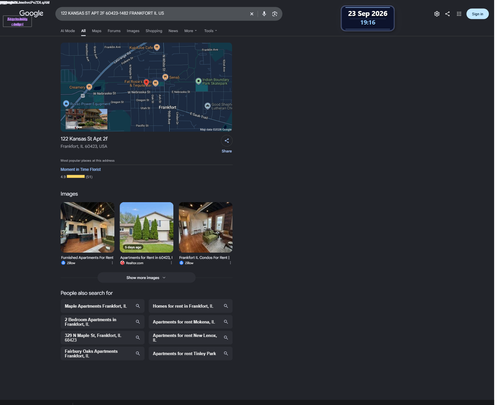Viewport: 500px width, 405px height.
Task: Click the Share text link under the share icon
Action: pos(227,151)
